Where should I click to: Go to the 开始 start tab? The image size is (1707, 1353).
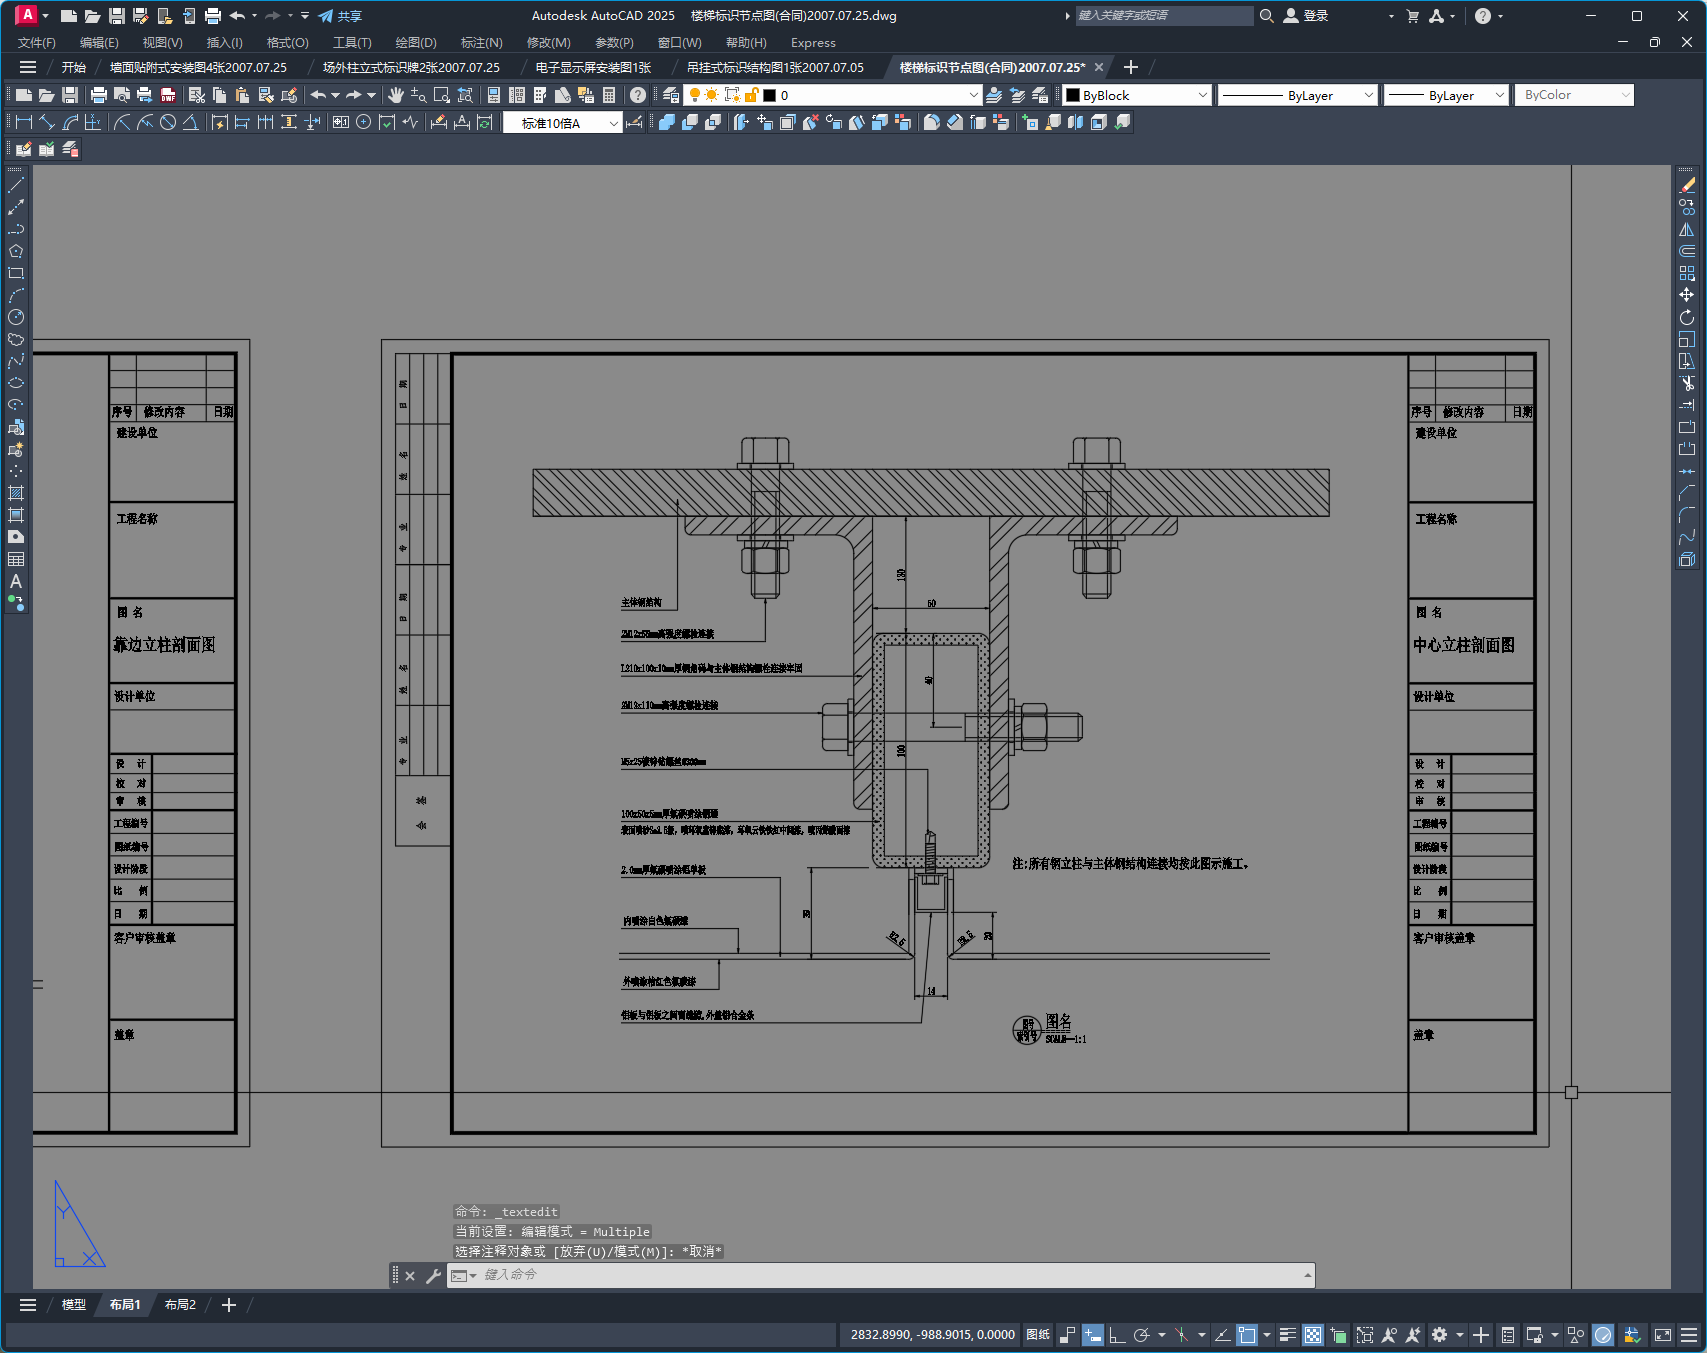click(74, 68)
